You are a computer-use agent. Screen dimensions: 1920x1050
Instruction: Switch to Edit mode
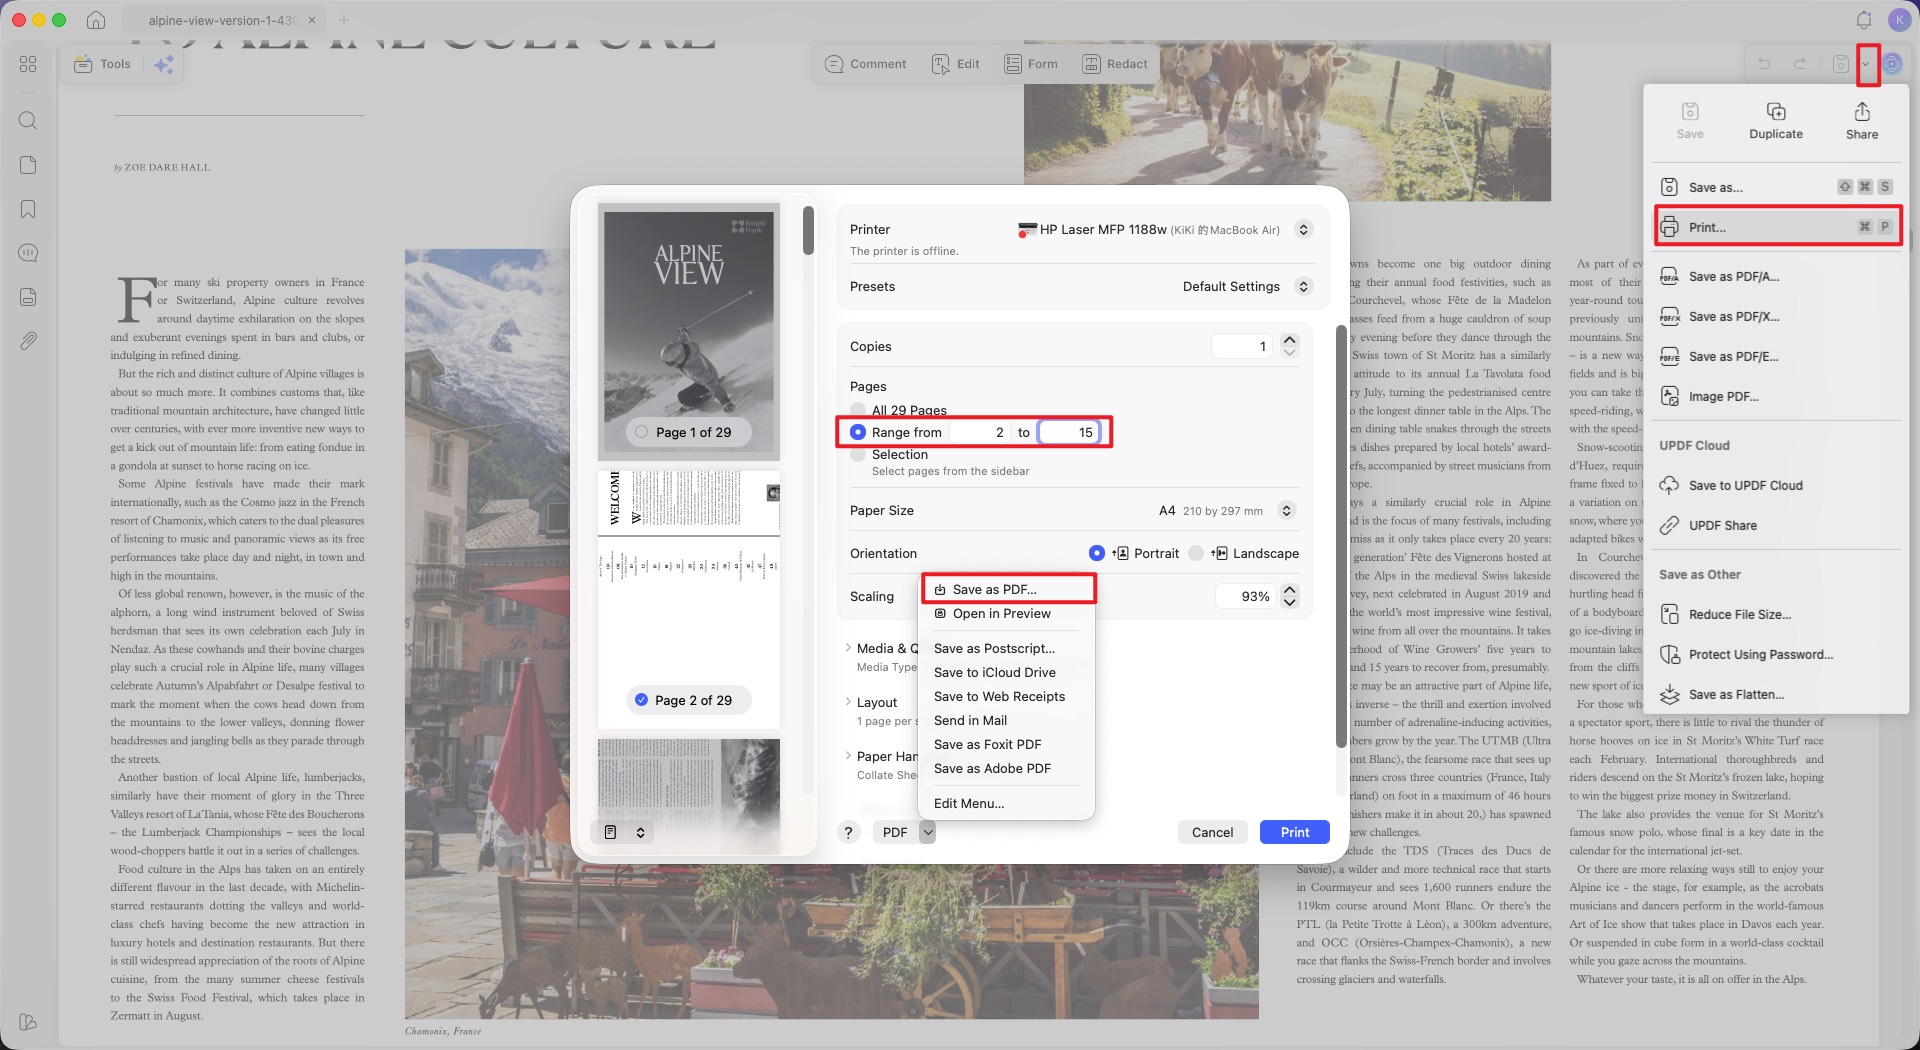tap(956, 64)
